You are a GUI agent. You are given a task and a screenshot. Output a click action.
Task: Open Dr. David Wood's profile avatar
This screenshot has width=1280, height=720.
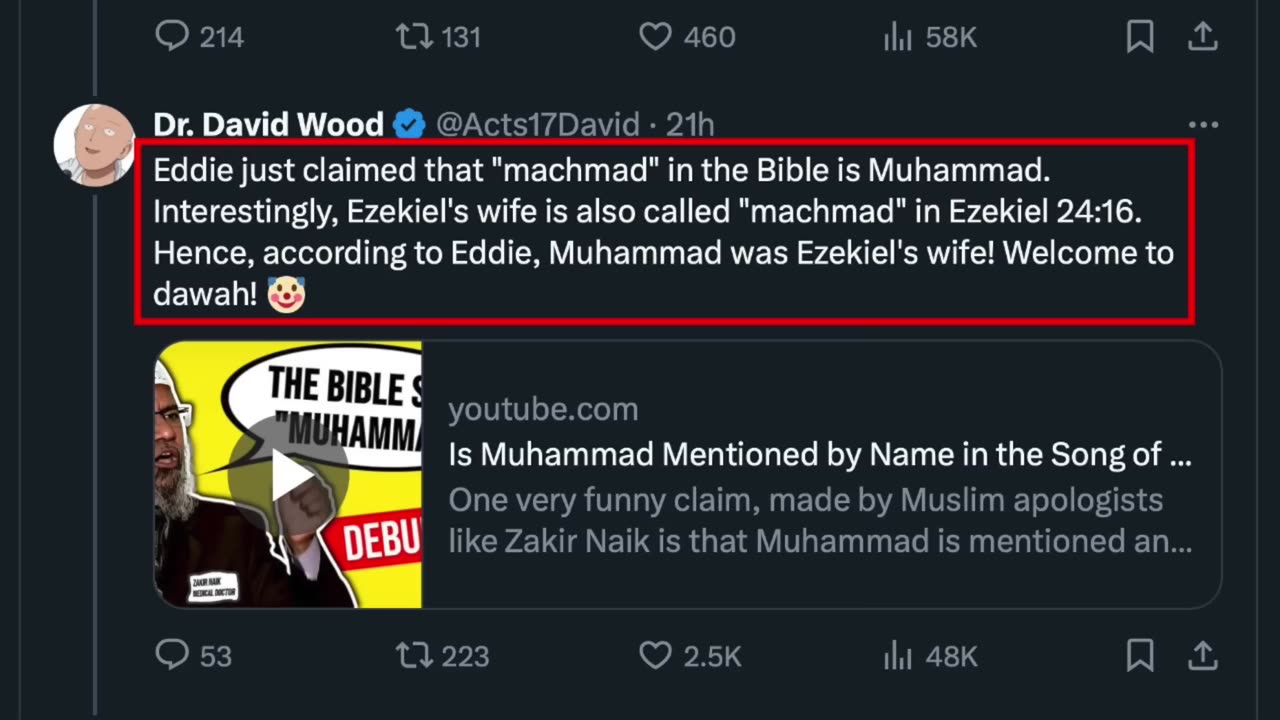click(94, 145)
